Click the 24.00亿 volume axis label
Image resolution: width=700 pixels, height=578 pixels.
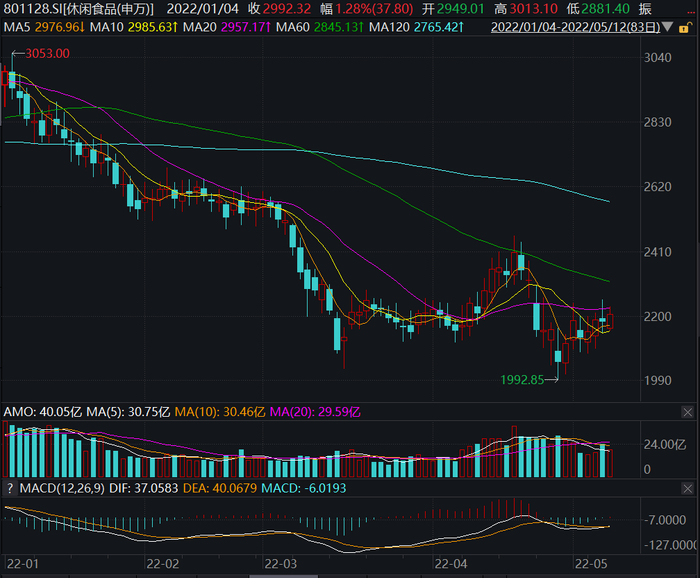665,445
